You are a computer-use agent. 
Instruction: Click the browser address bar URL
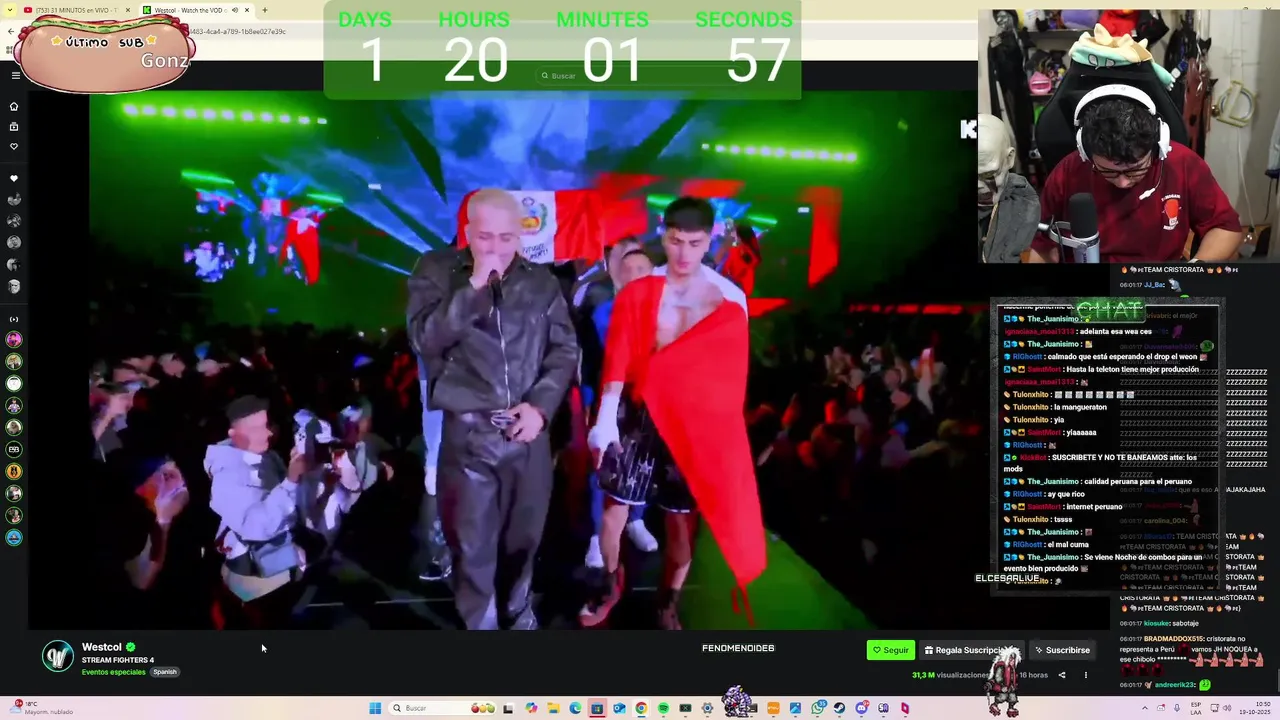pos(238,31)
